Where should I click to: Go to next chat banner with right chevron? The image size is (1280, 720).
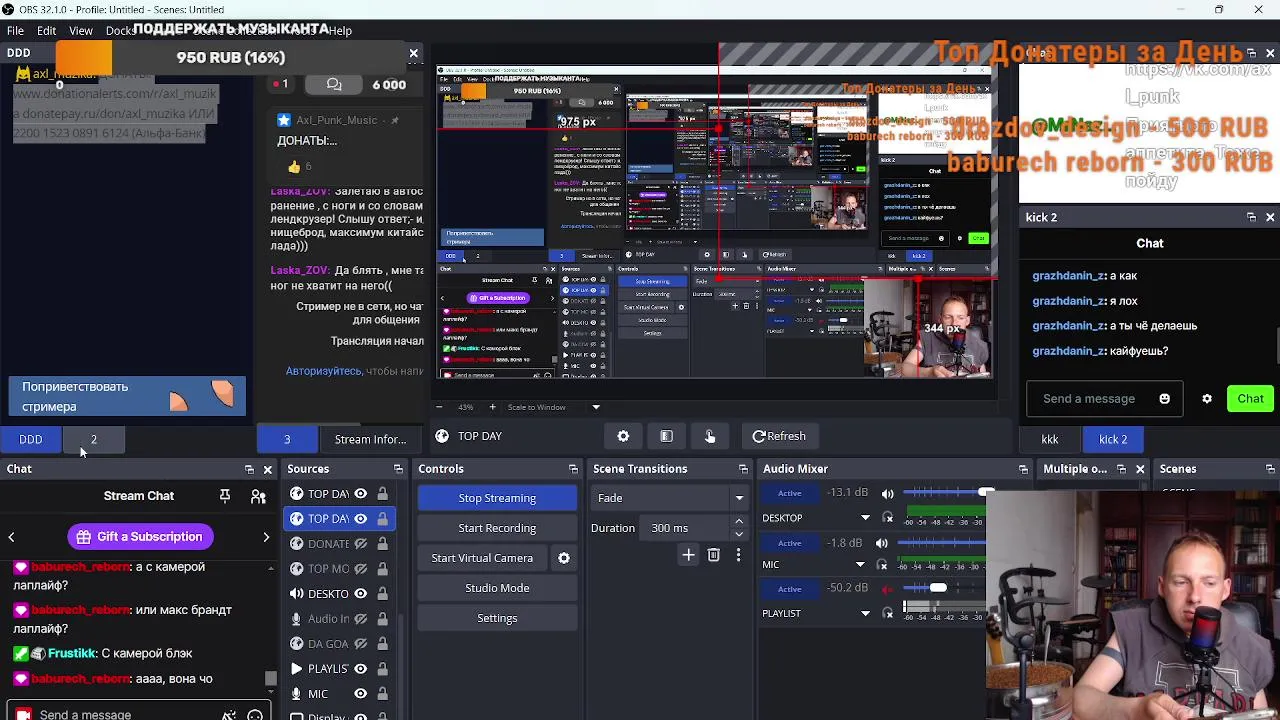coord(266,538)
